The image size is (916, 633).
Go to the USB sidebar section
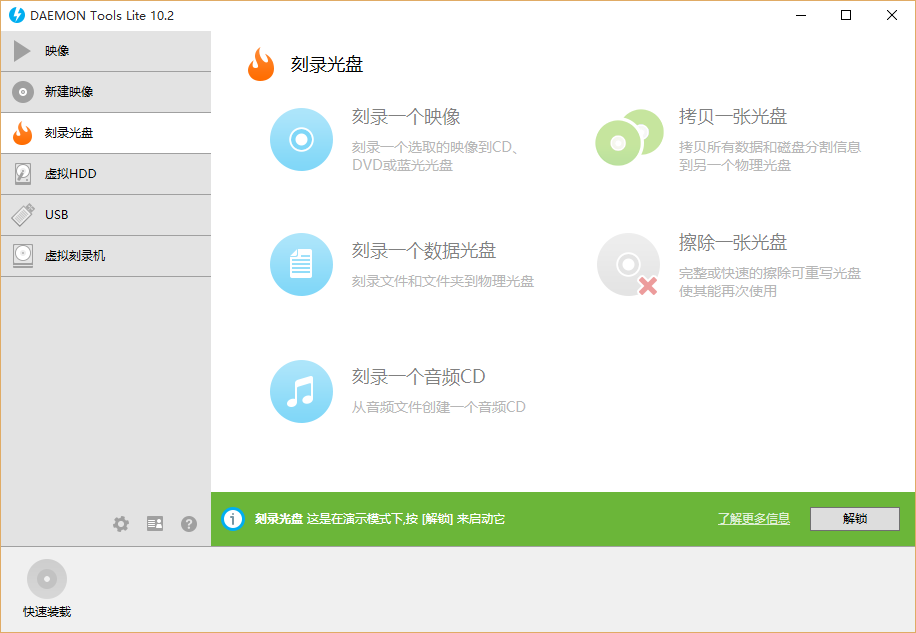coord(105,215)
